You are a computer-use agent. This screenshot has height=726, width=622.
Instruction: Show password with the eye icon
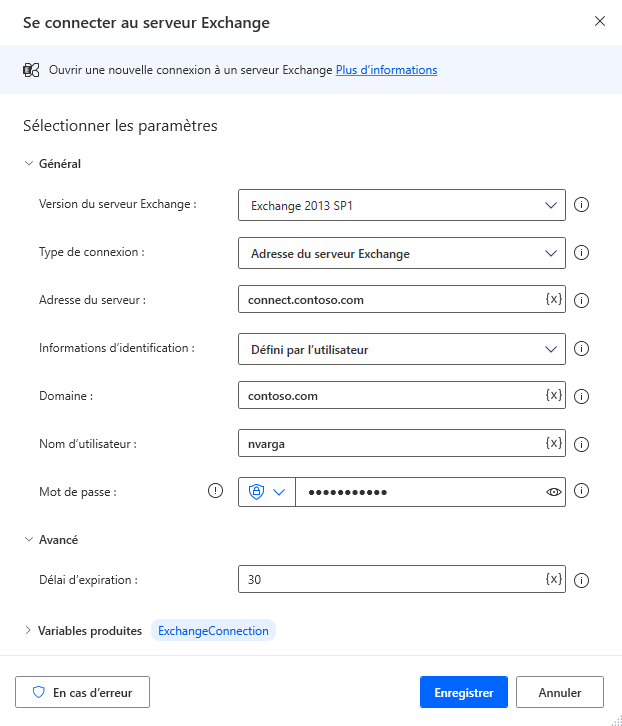(x=554, y=492)
